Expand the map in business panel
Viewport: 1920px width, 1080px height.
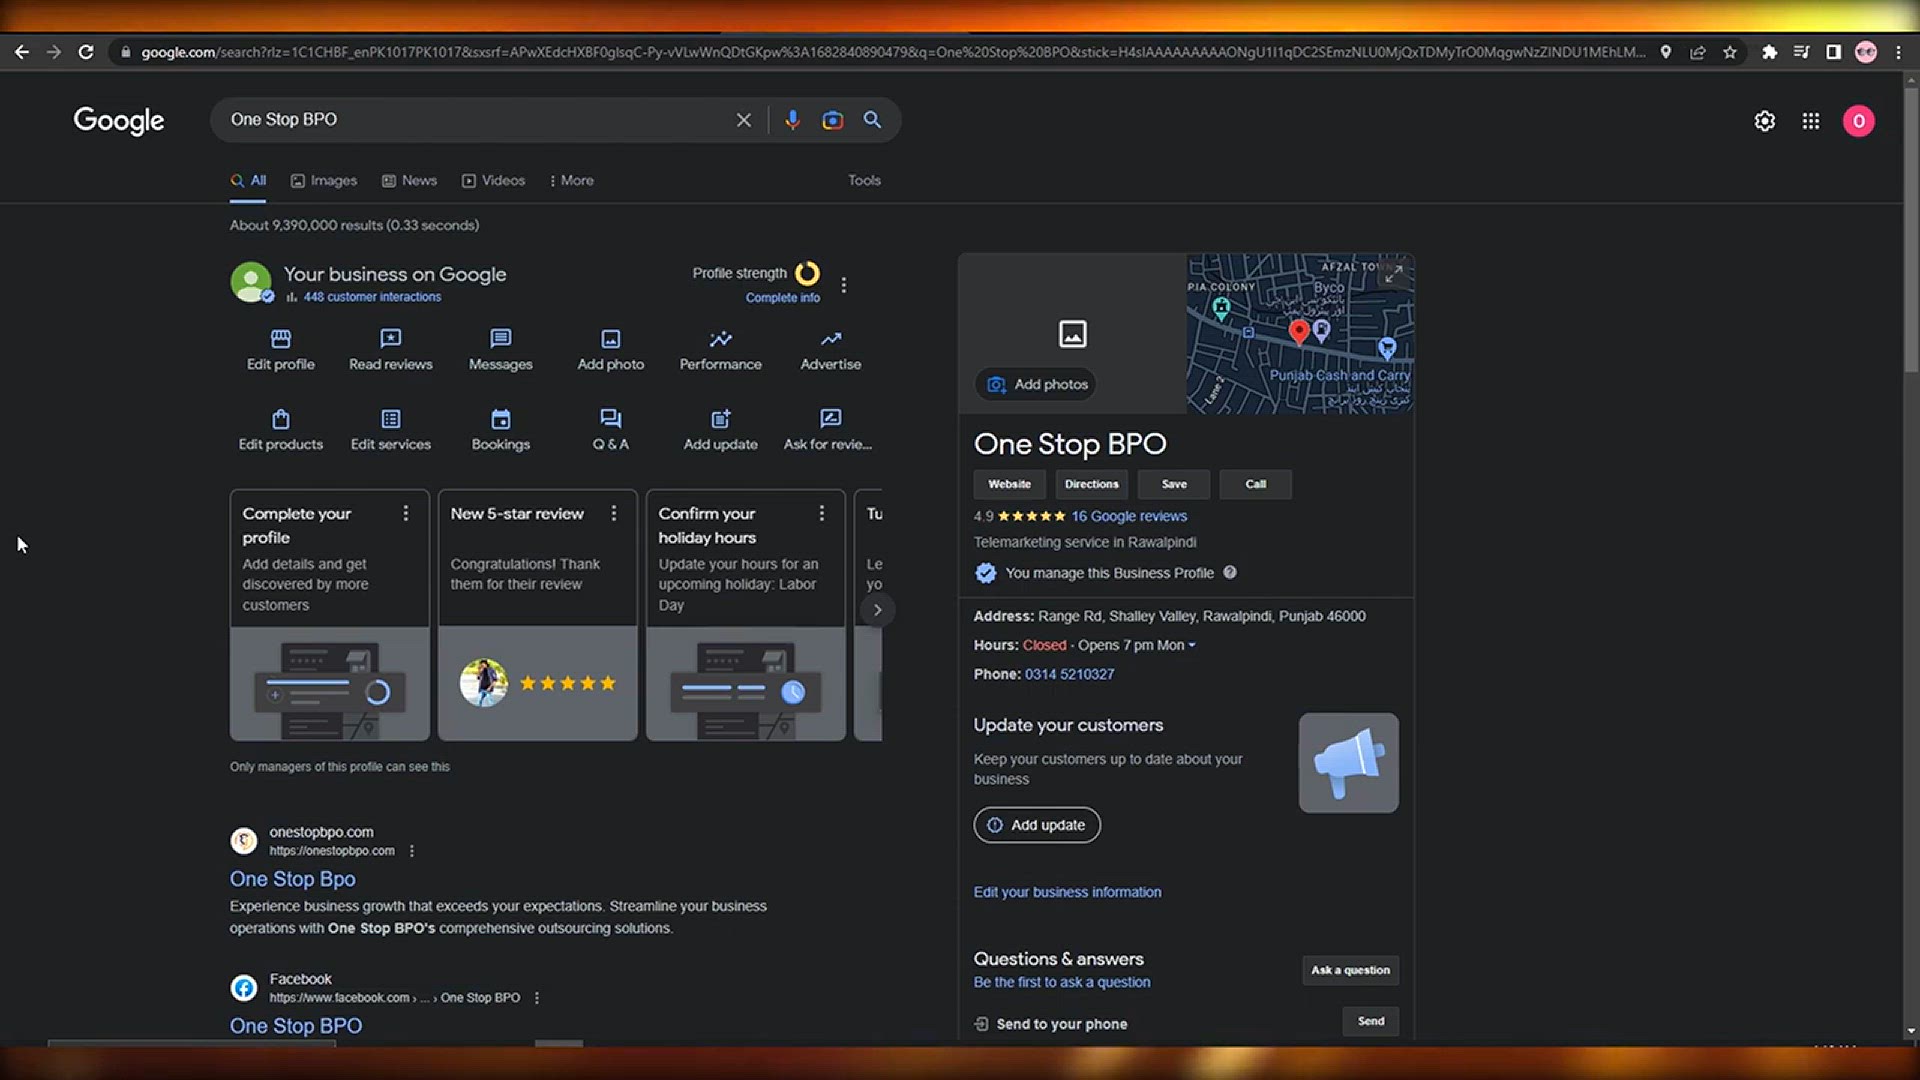[x=1393, y=273]
